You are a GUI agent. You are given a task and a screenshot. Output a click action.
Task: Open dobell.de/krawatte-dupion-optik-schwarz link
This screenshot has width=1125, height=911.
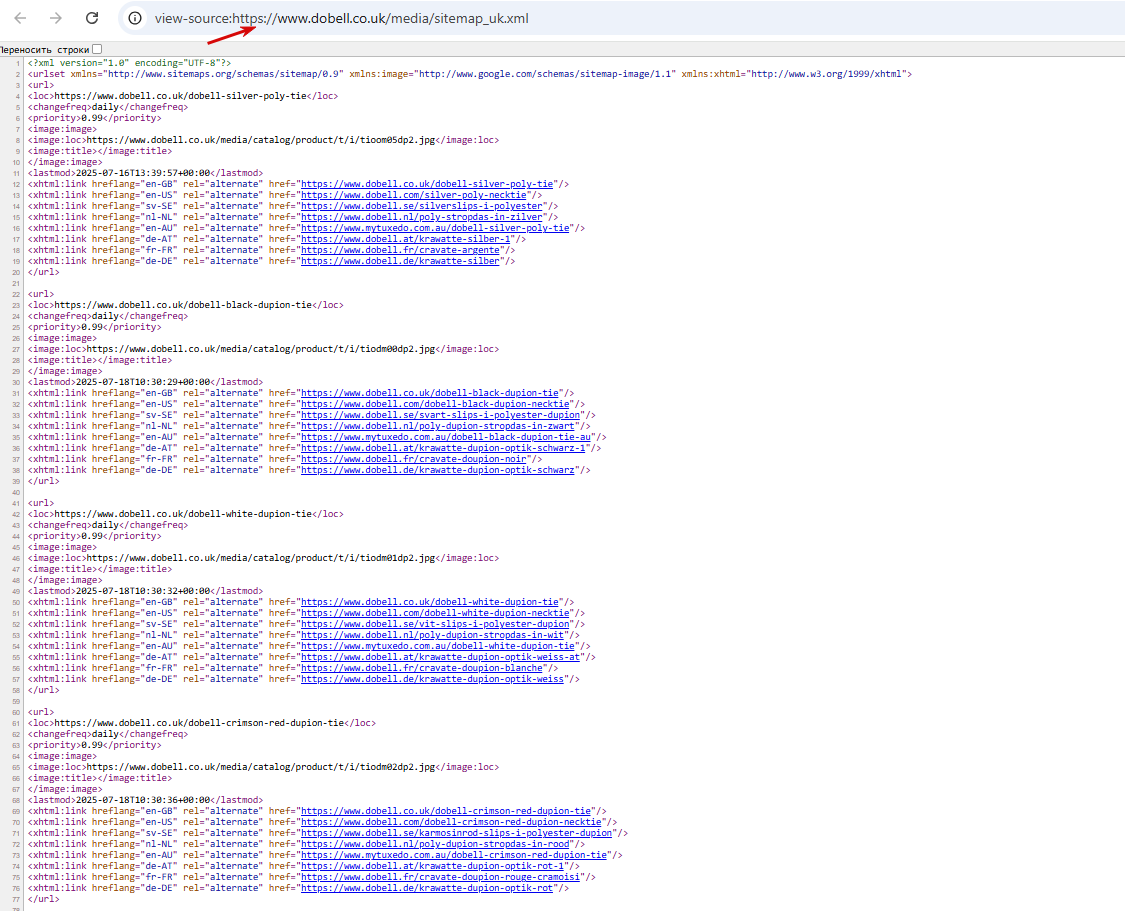point(438,470)
